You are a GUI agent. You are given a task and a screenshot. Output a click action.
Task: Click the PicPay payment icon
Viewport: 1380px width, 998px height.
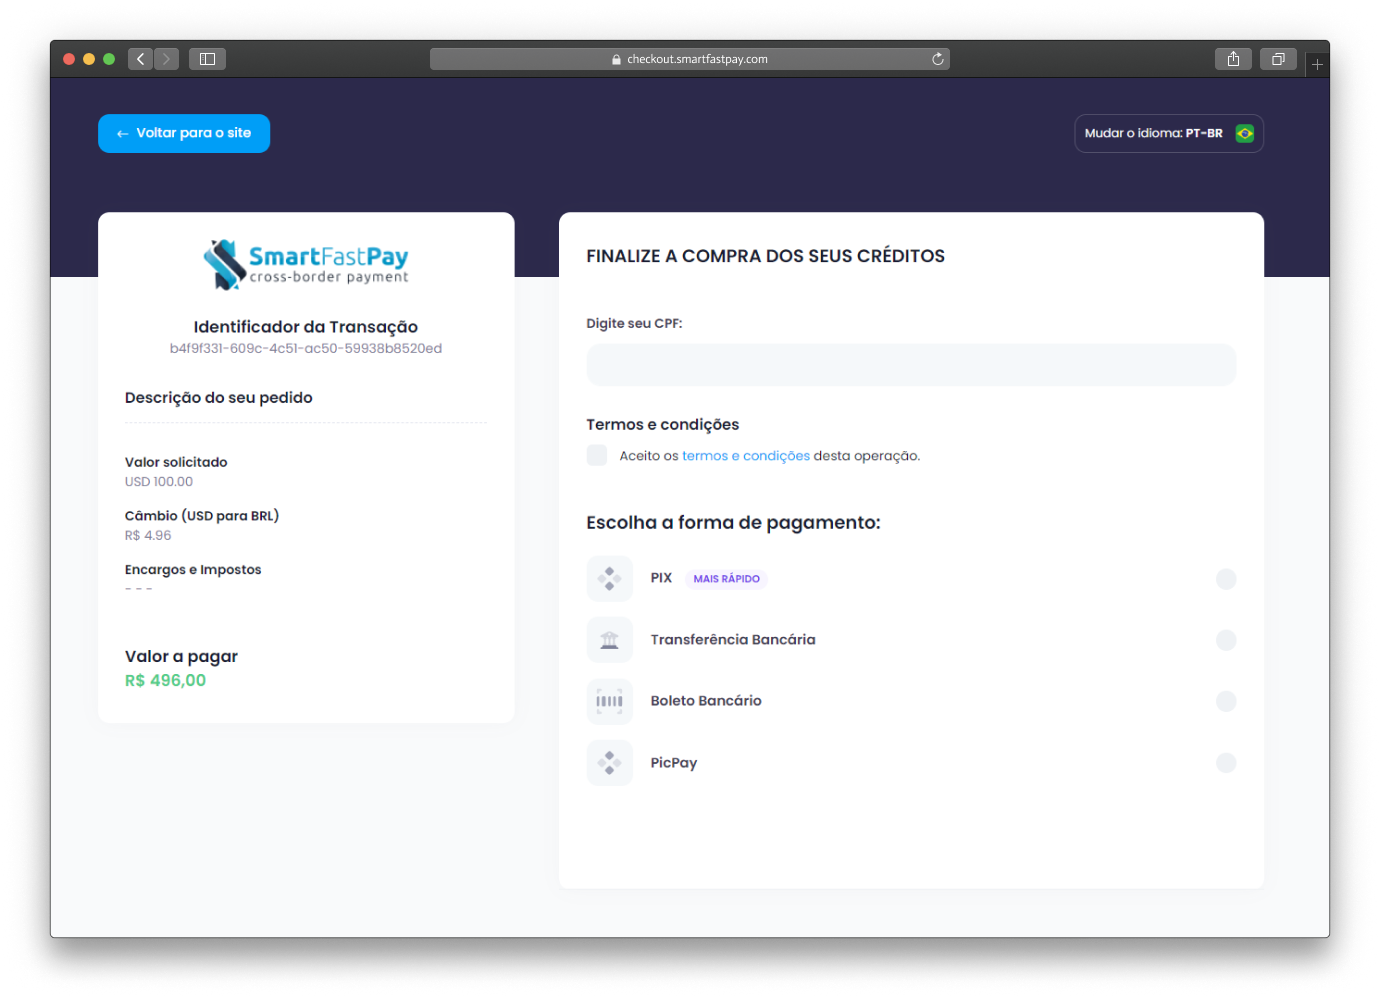coord(609,763)
